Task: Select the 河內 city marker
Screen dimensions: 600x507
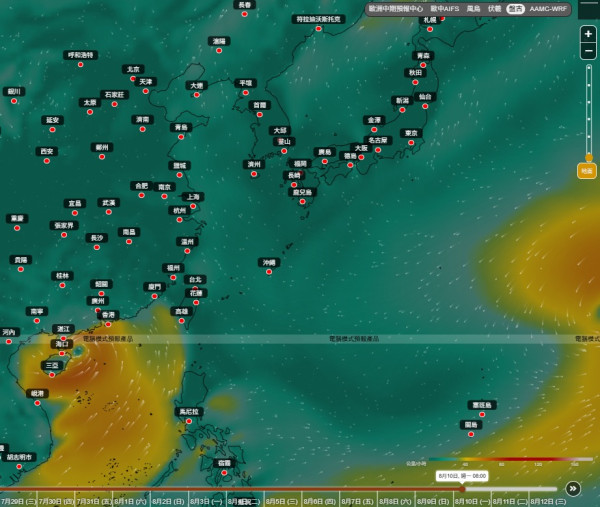Action: click(x=9, y=341)
